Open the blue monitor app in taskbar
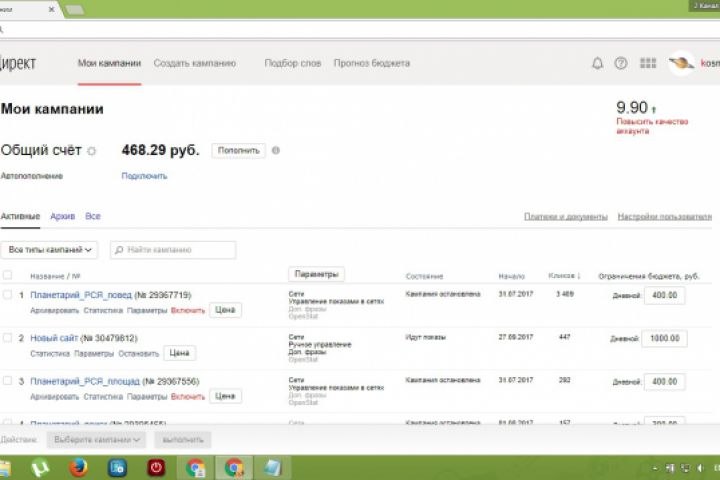Image resolution: width=720 pixels, height=480 pixels. click(118, 468)
